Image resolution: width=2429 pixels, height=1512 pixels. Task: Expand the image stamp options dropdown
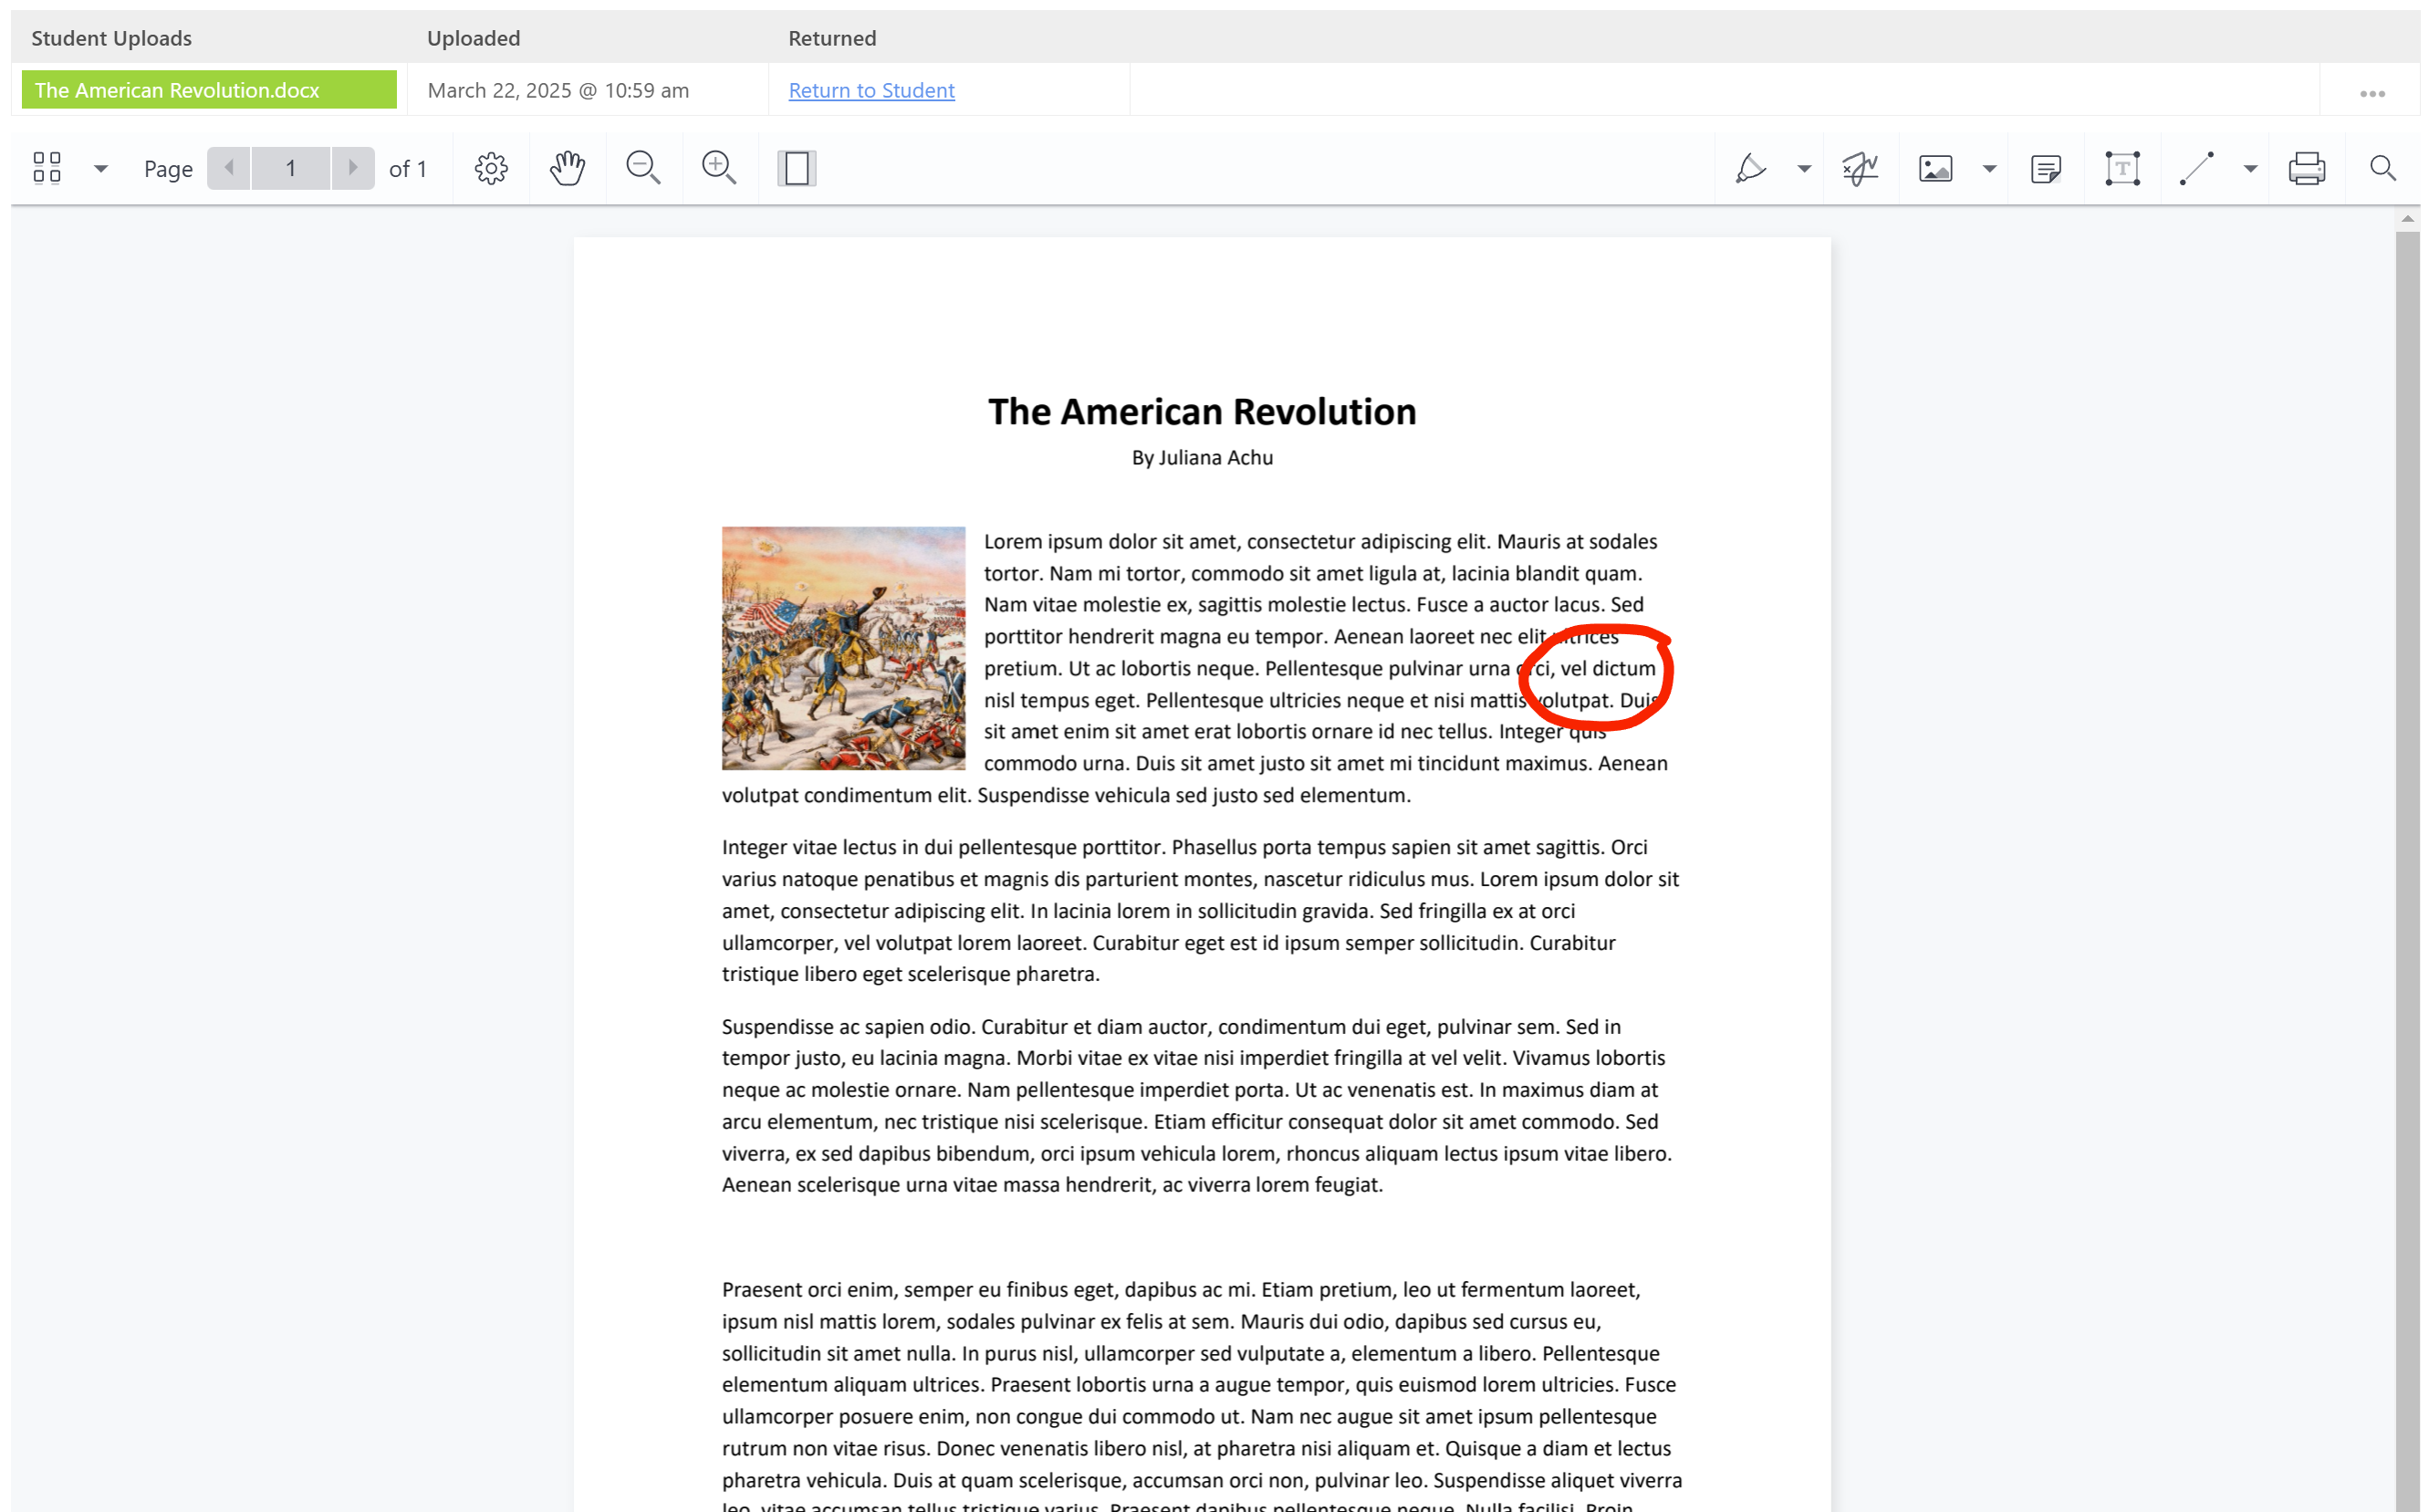click(1989, 169)
